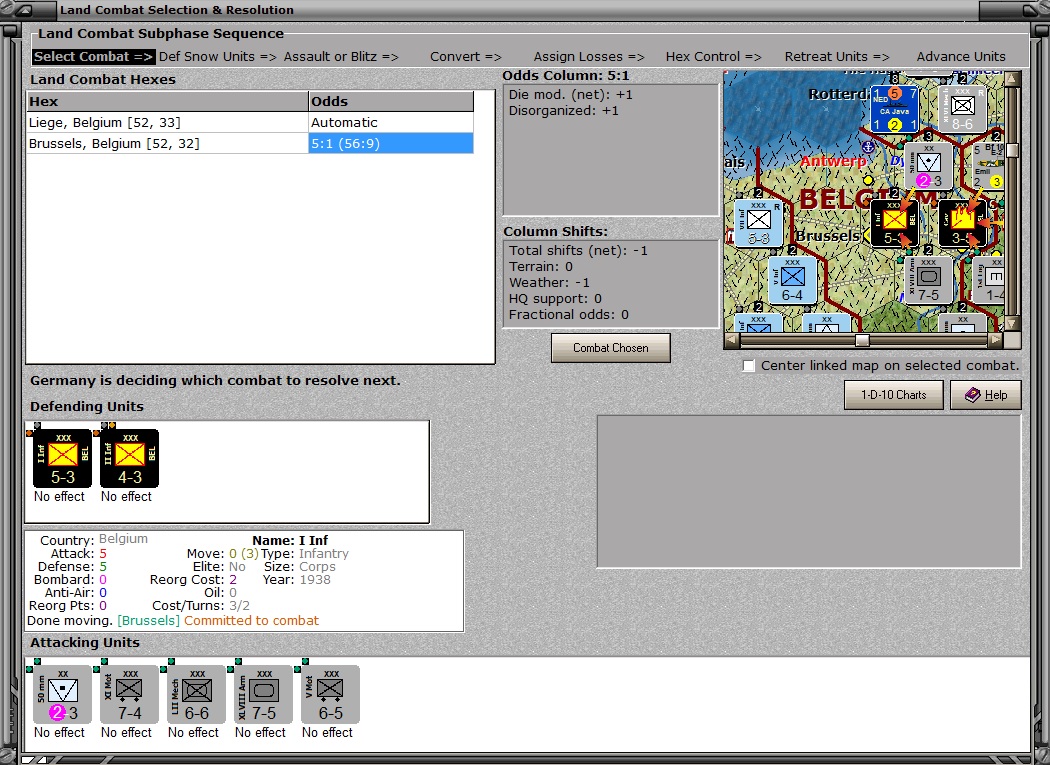Select the Belgian II Inf 4-3 defending unit
This screenshot has height=765, width=1050.
[129, 458]
